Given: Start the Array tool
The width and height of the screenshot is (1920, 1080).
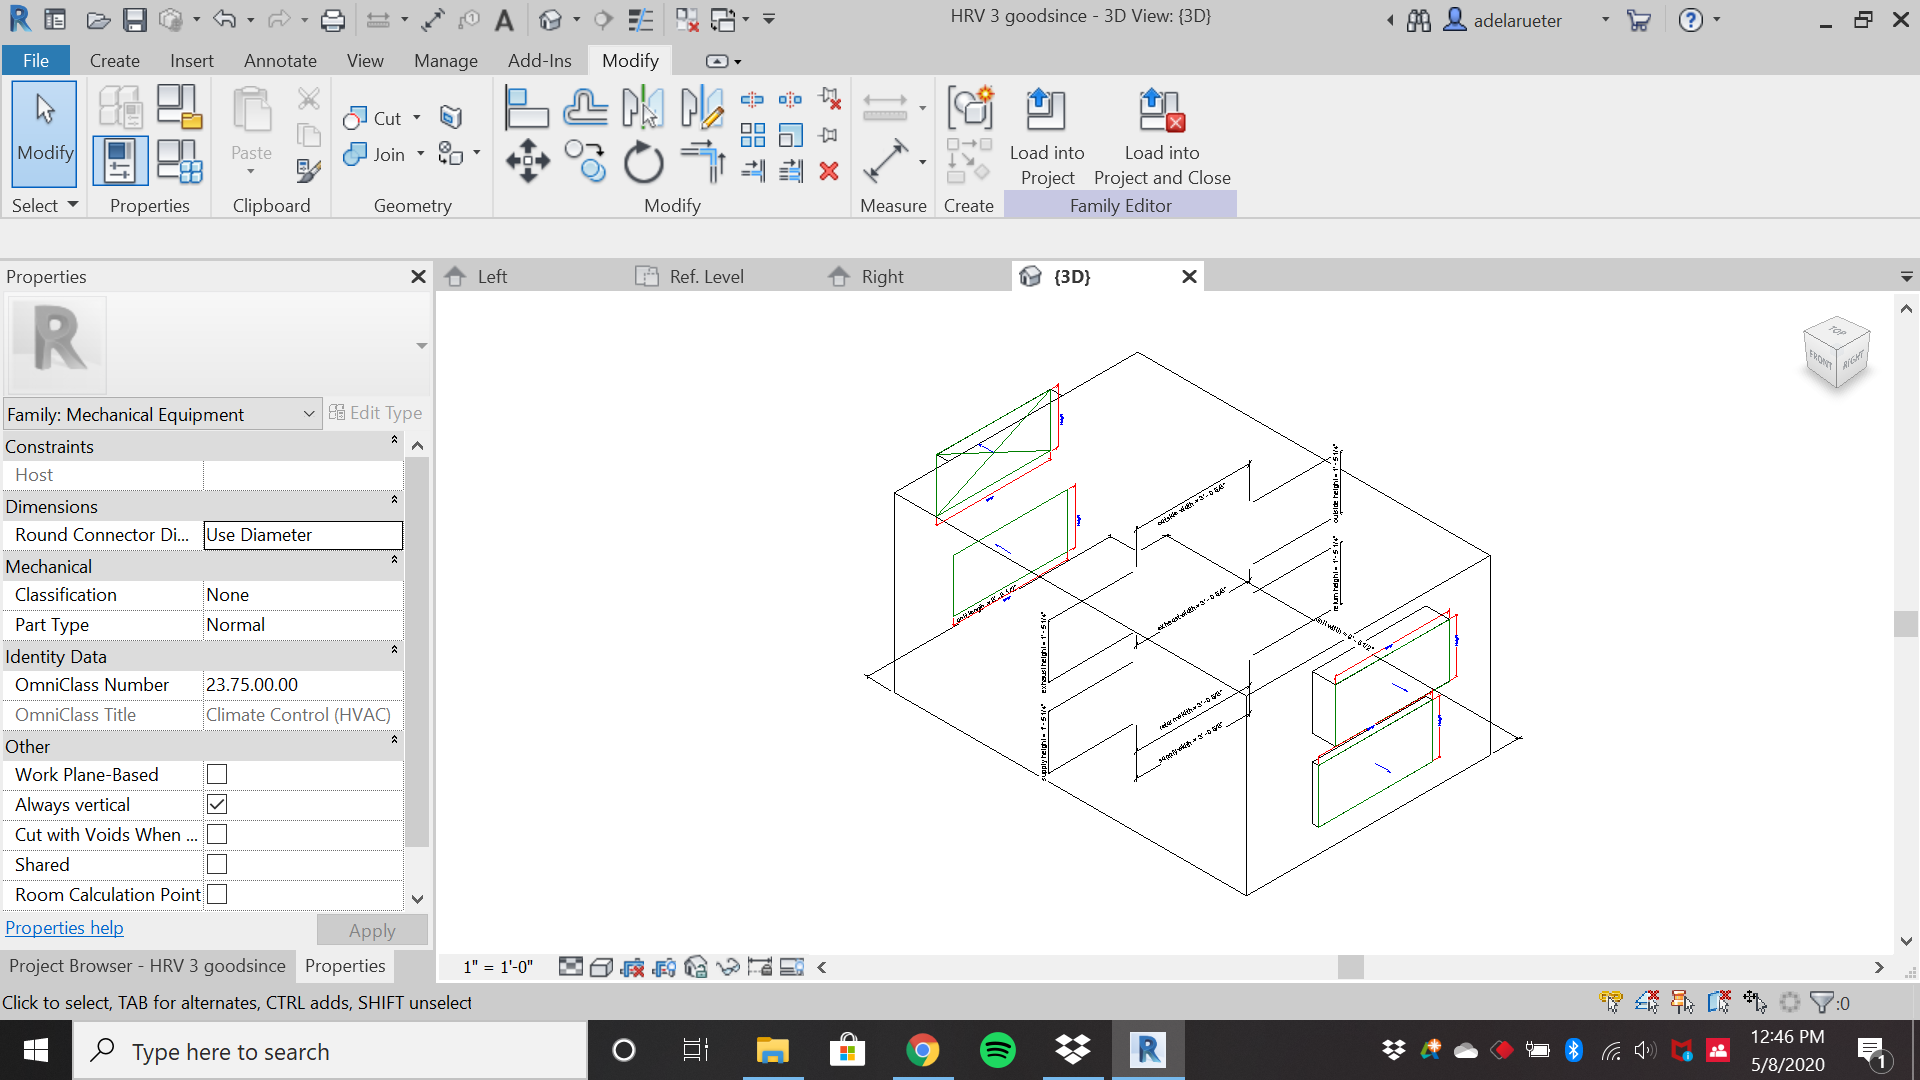Looking at the screenshot, I should coord(753,134).
